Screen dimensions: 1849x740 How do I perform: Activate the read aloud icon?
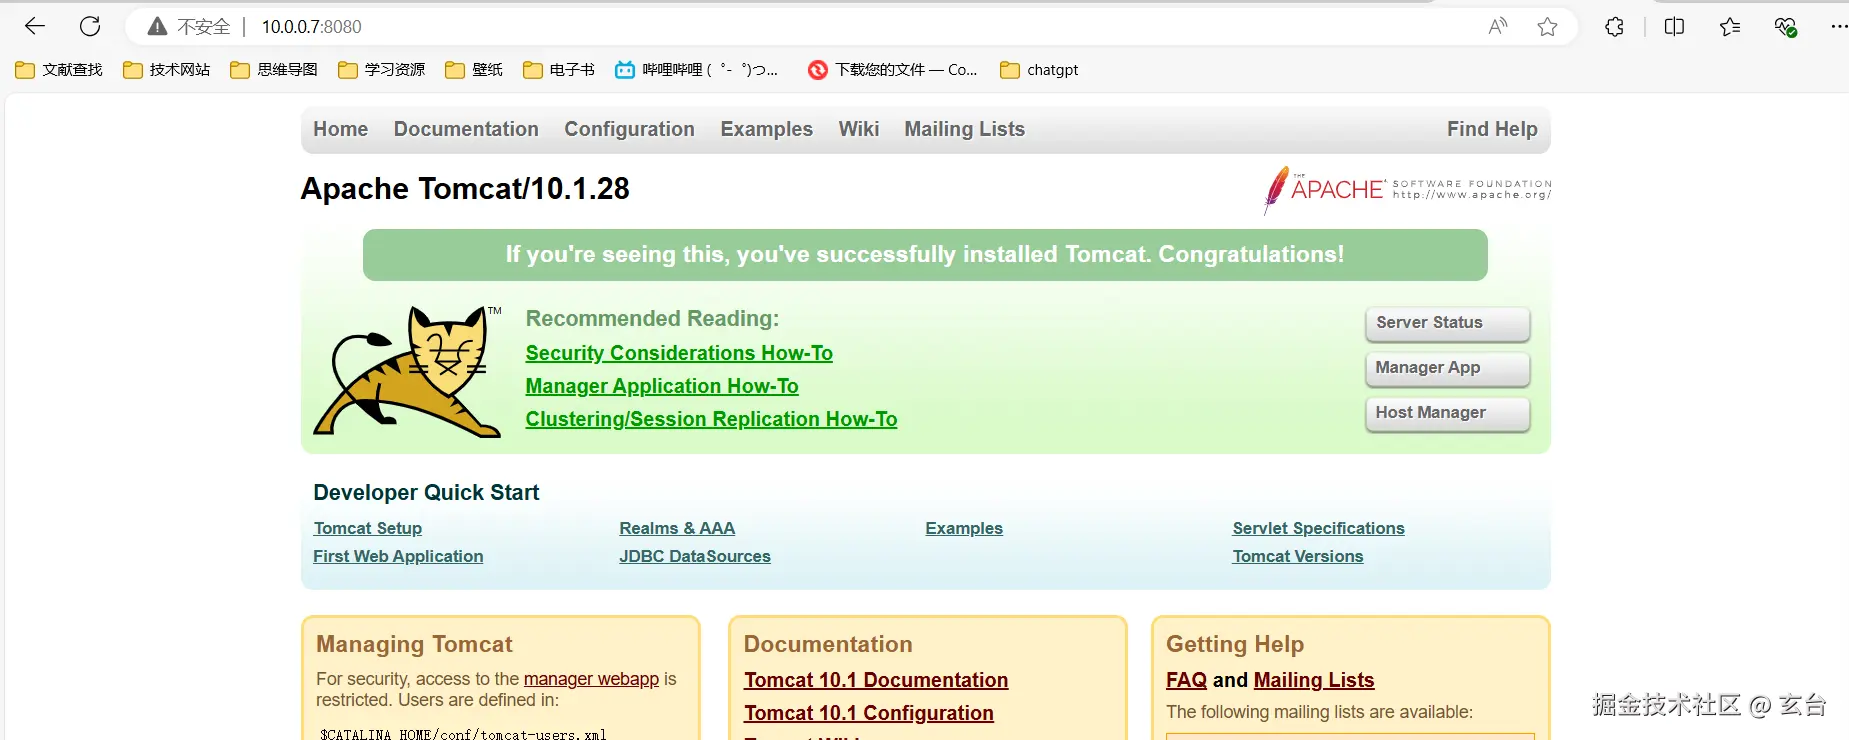click(x=1497, y=27)
